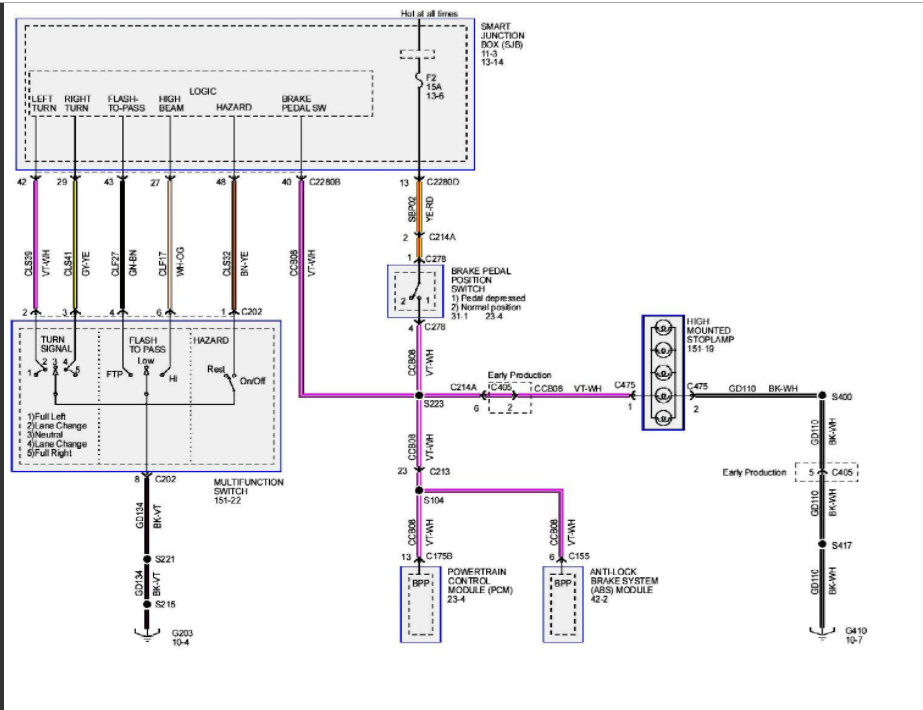Click the S400 splice node
Image resolution: width=923 pixels, height=710 pixels.
(x=822, y=396)
